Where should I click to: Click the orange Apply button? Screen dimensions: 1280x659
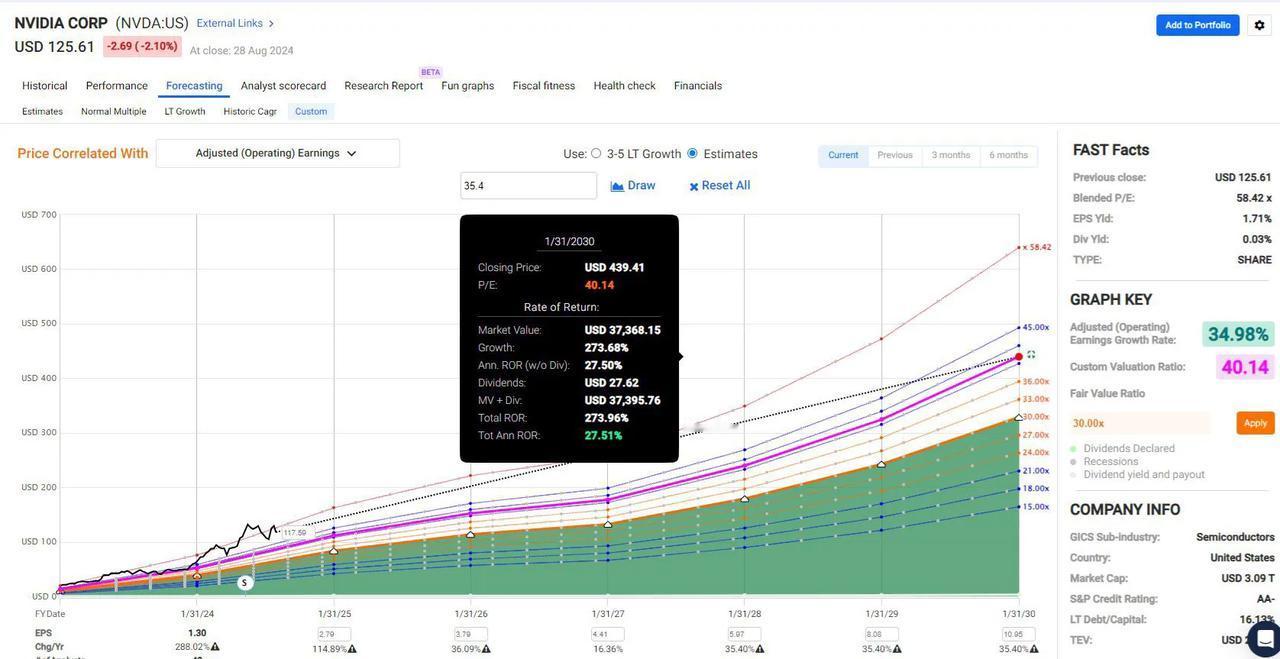coord(1255,423)
